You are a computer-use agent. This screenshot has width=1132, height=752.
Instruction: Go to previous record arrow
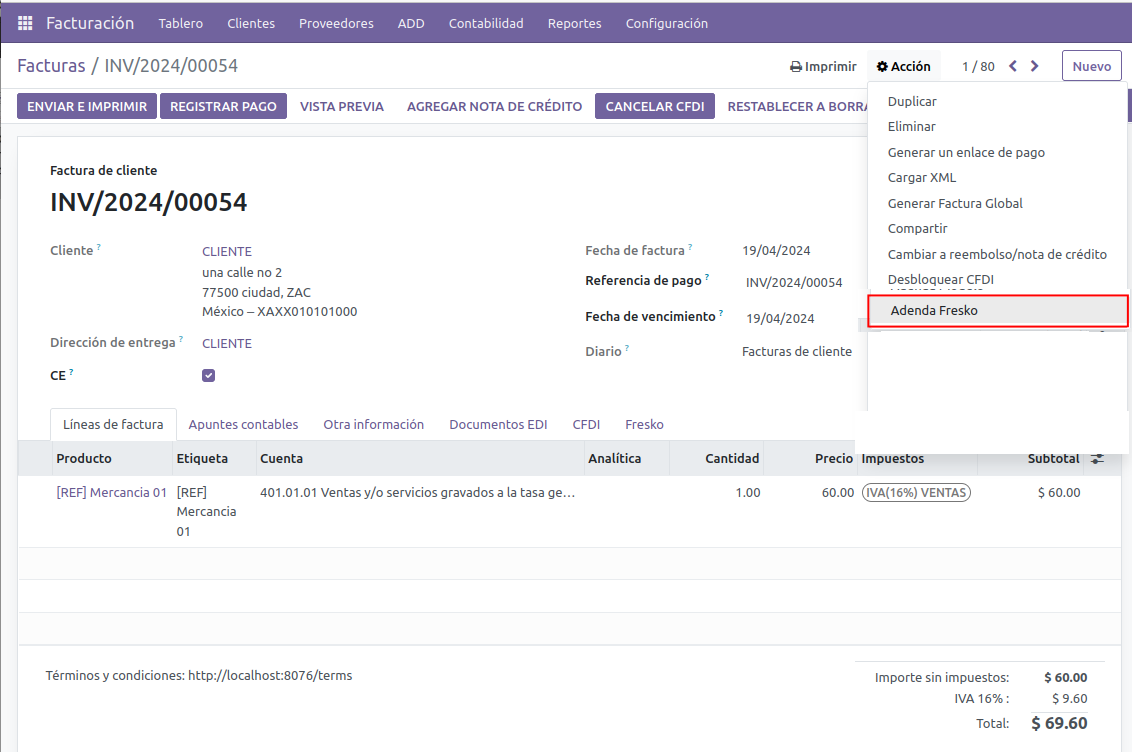[1013, 67]
